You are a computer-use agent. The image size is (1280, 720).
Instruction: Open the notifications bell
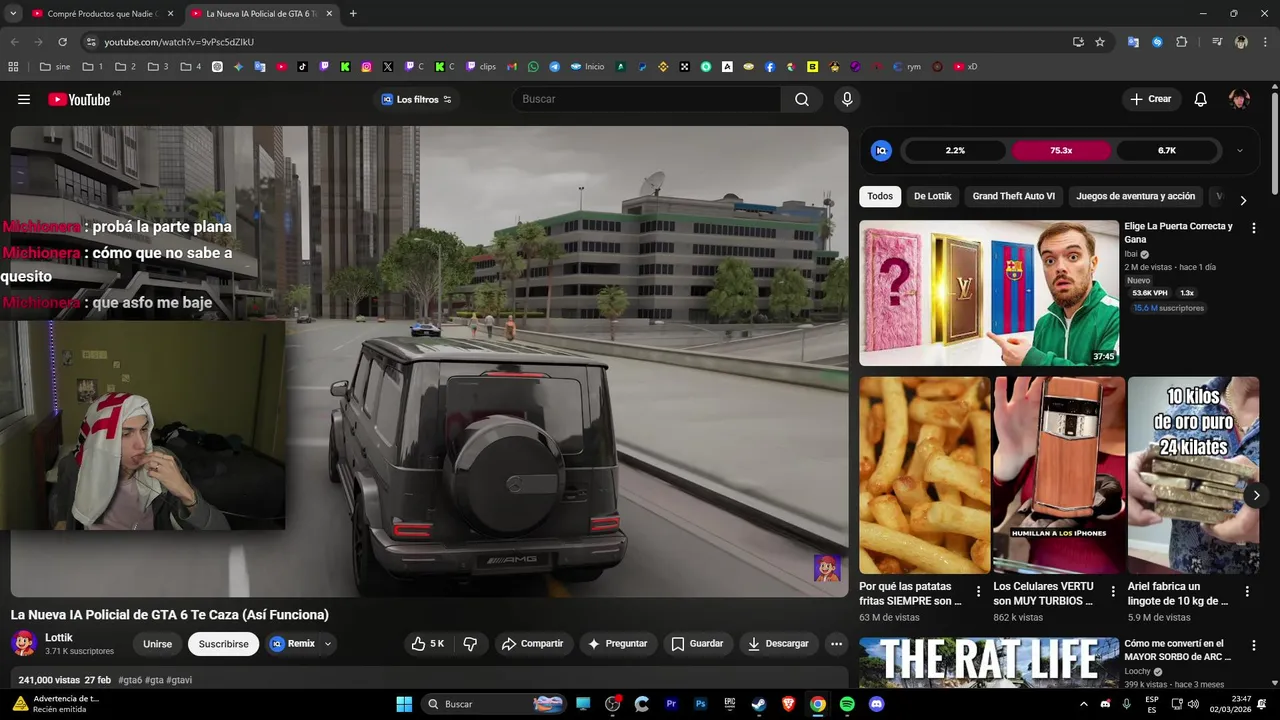click(x=1201, y=99)
